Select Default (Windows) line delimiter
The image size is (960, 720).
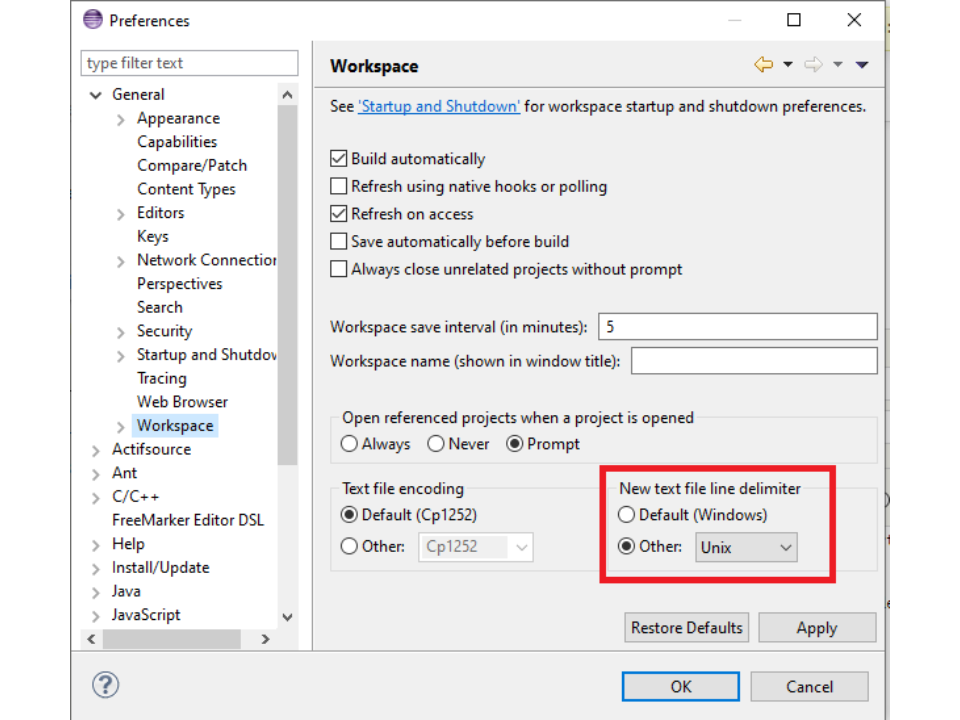pyautogui.click(x=627, y=515)
